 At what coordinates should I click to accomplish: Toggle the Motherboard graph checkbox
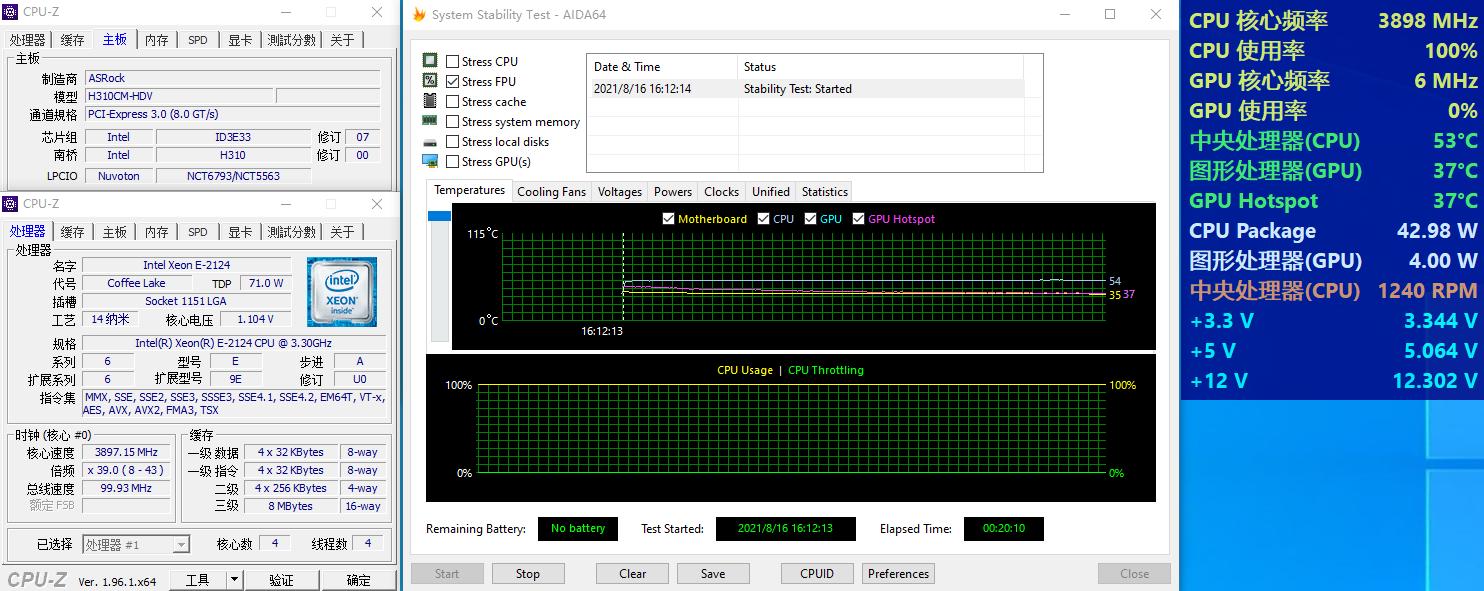click(668, 219)
